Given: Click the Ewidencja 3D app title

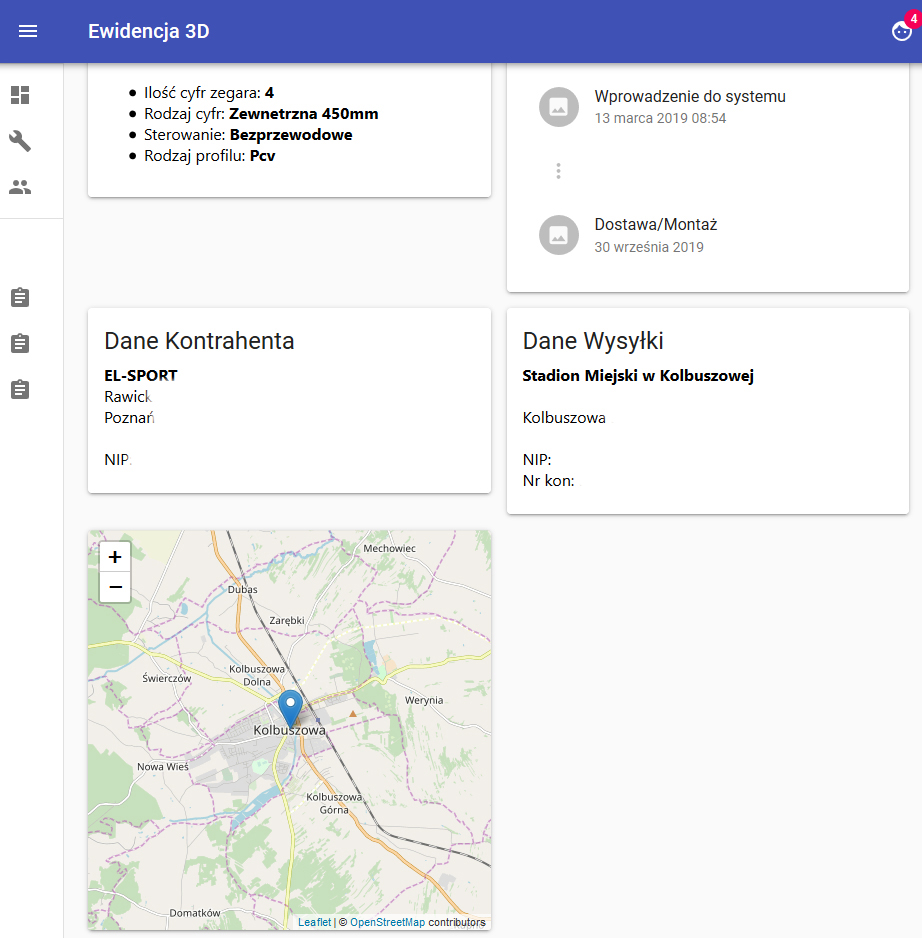Looking at the screenshot, I should (x=148, y=31).
